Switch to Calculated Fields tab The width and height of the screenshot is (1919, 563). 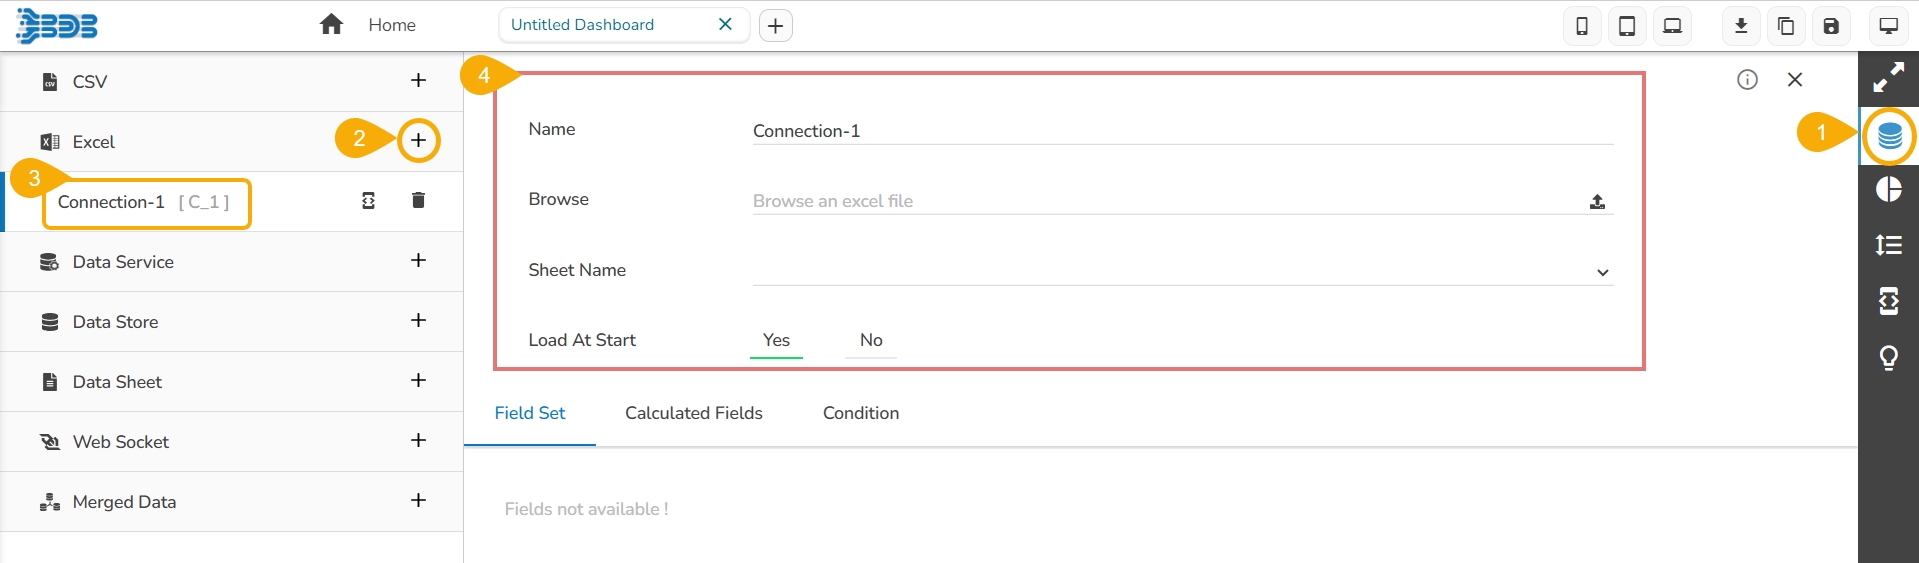pos(693,413)
